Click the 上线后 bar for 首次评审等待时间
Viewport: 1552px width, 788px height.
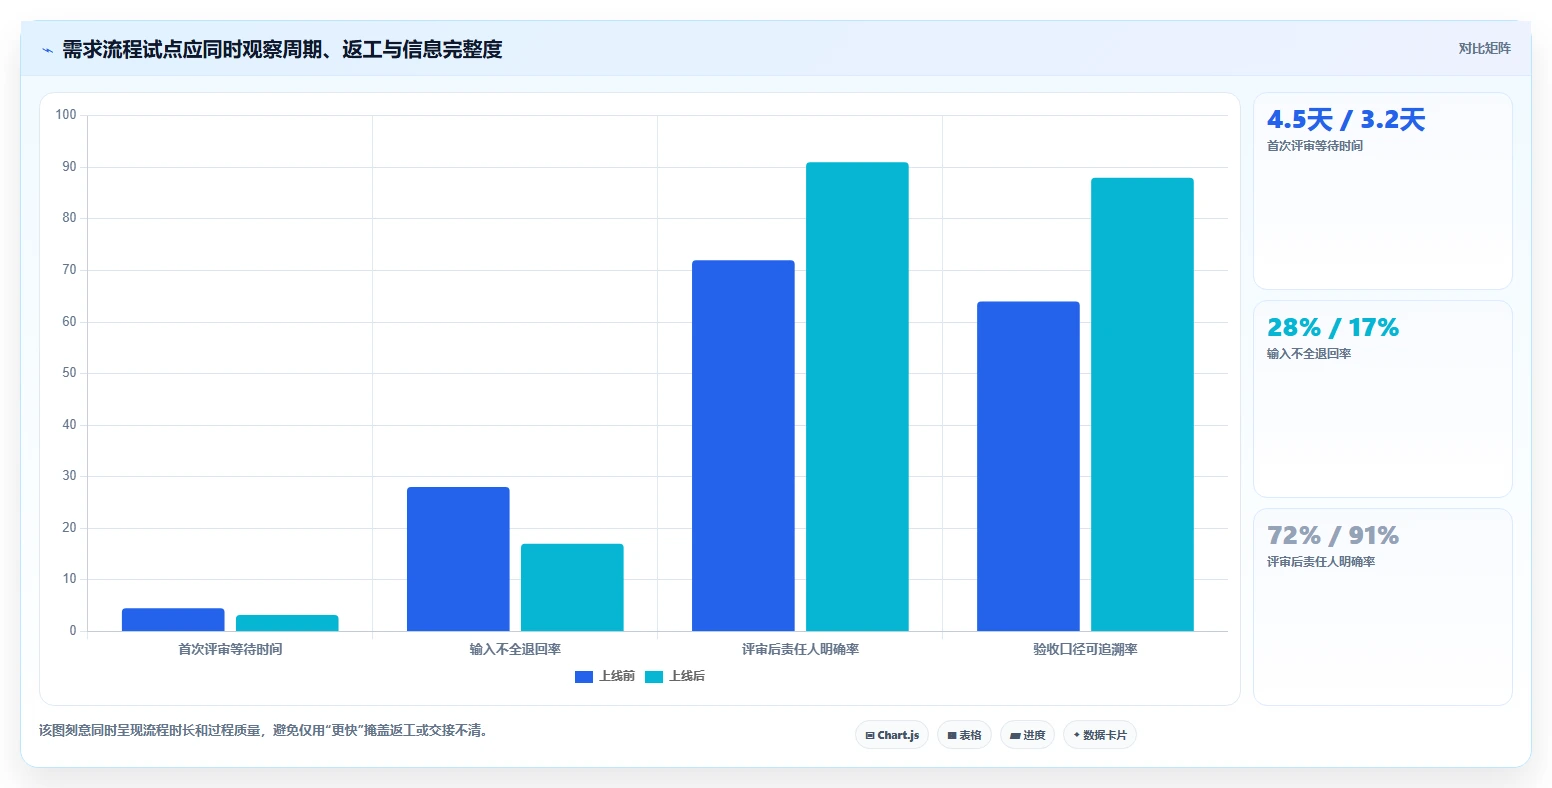click(x=287, y=623)
